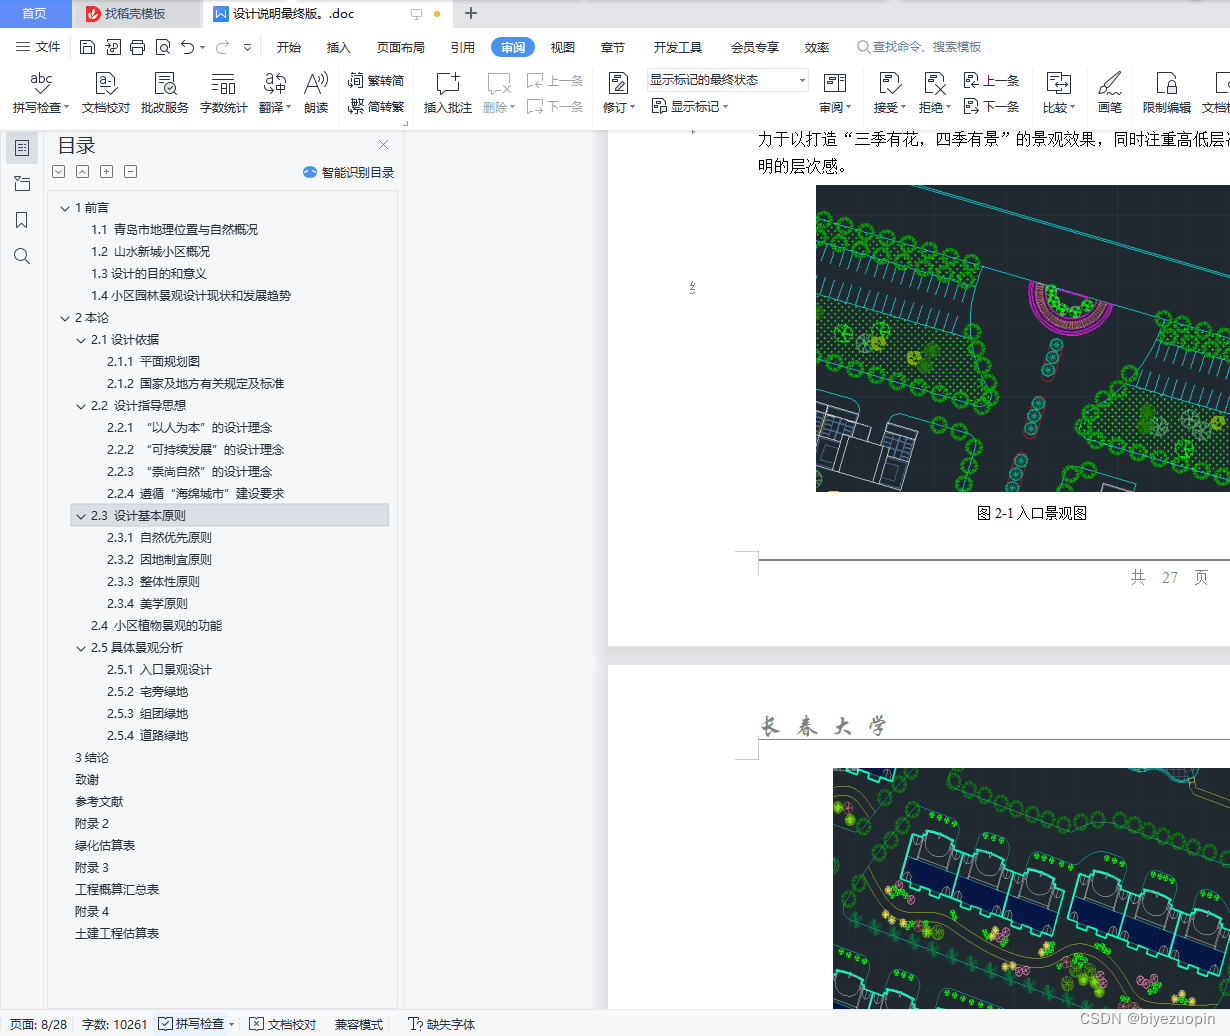Accept the change (接受)
This screenshot has height=1036, width=1230.
[889, 93]
